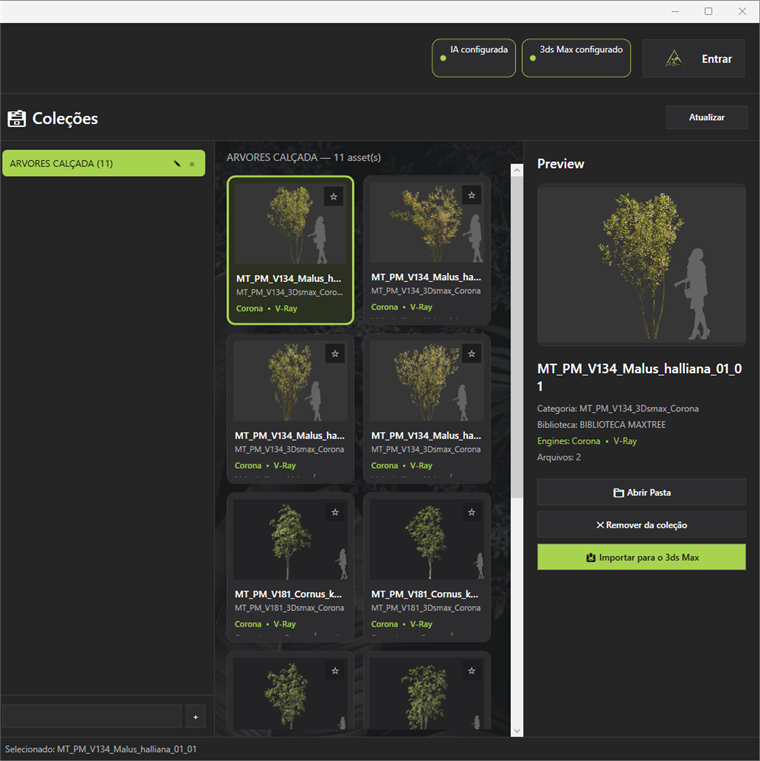Image resolution: width=760 pixels, height=761 pixels.
Task: Click scrollbar up arrow in asset list
Action: [x=517, y=170]
